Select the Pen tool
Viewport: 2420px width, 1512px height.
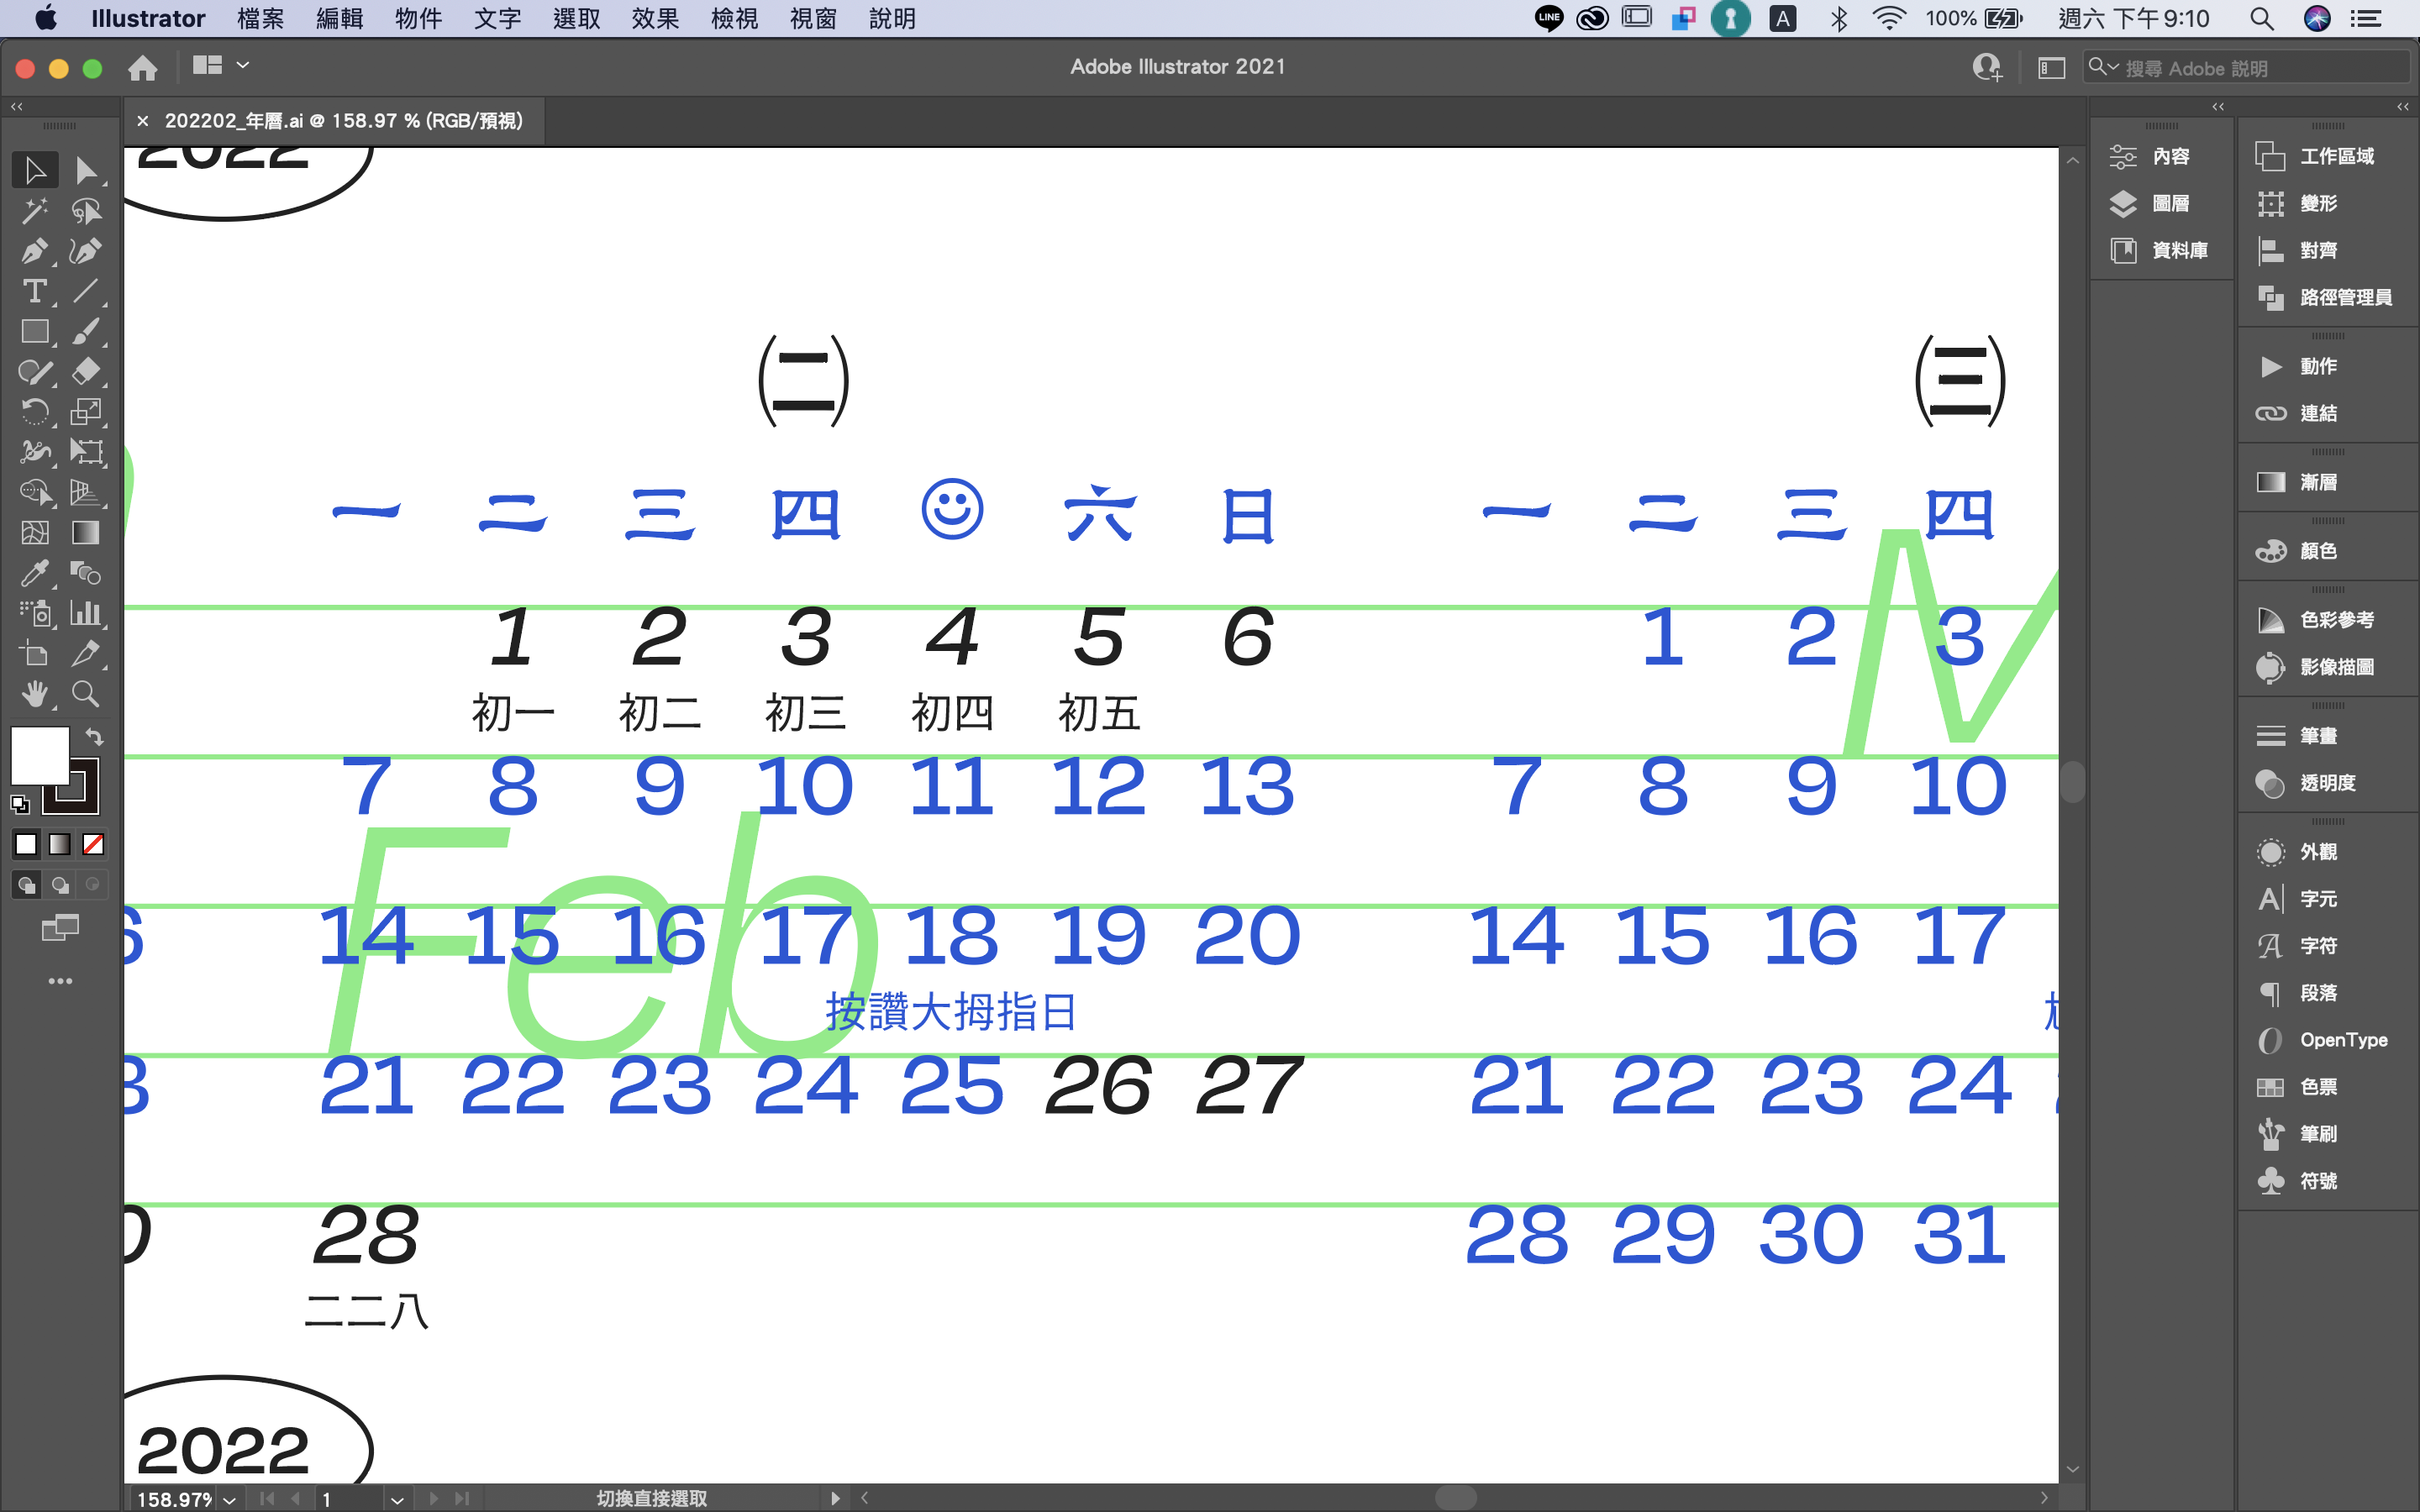point(35,251)
